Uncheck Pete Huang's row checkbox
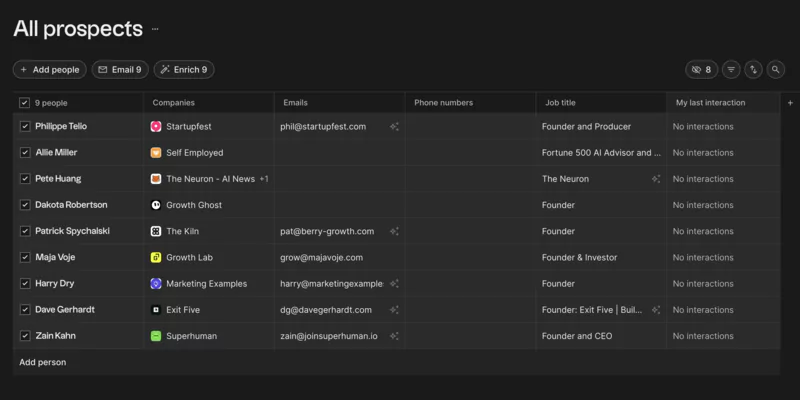800x400 pixels. [24, 179]
